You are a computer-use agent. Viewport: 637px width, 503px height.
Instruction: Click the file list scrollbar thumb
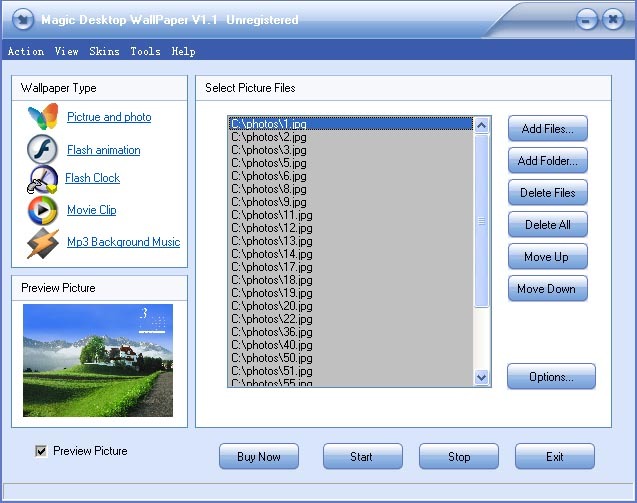(x=481, y=221)
